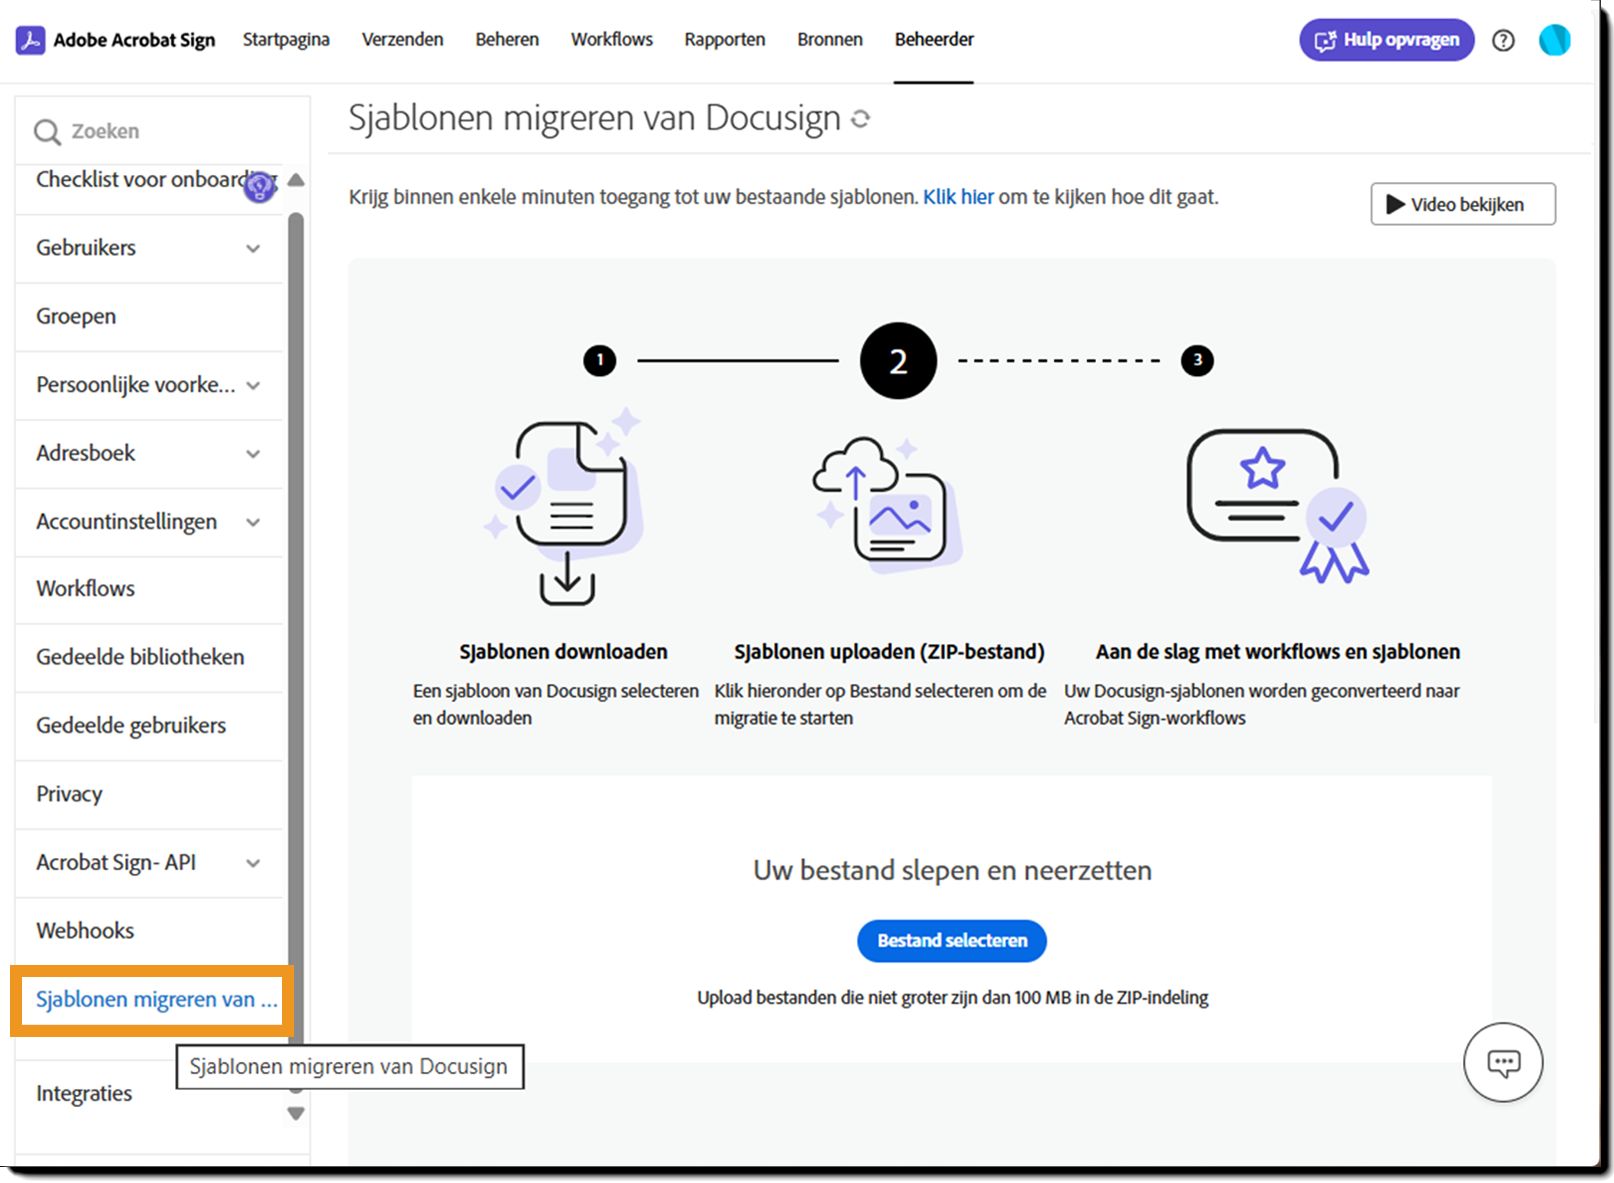
Task: Go to the Verzenden tab
Action: [x=403, y=40]
